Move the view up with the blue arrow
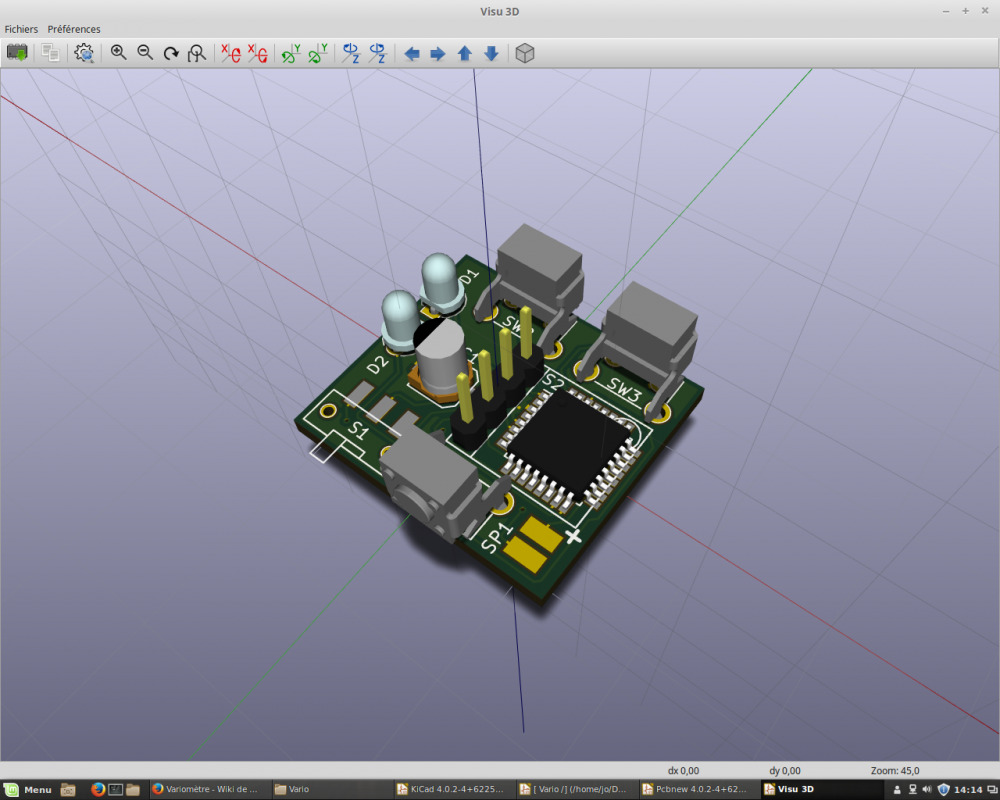Viewport: 1000px width, 800px height. (464, 54)
